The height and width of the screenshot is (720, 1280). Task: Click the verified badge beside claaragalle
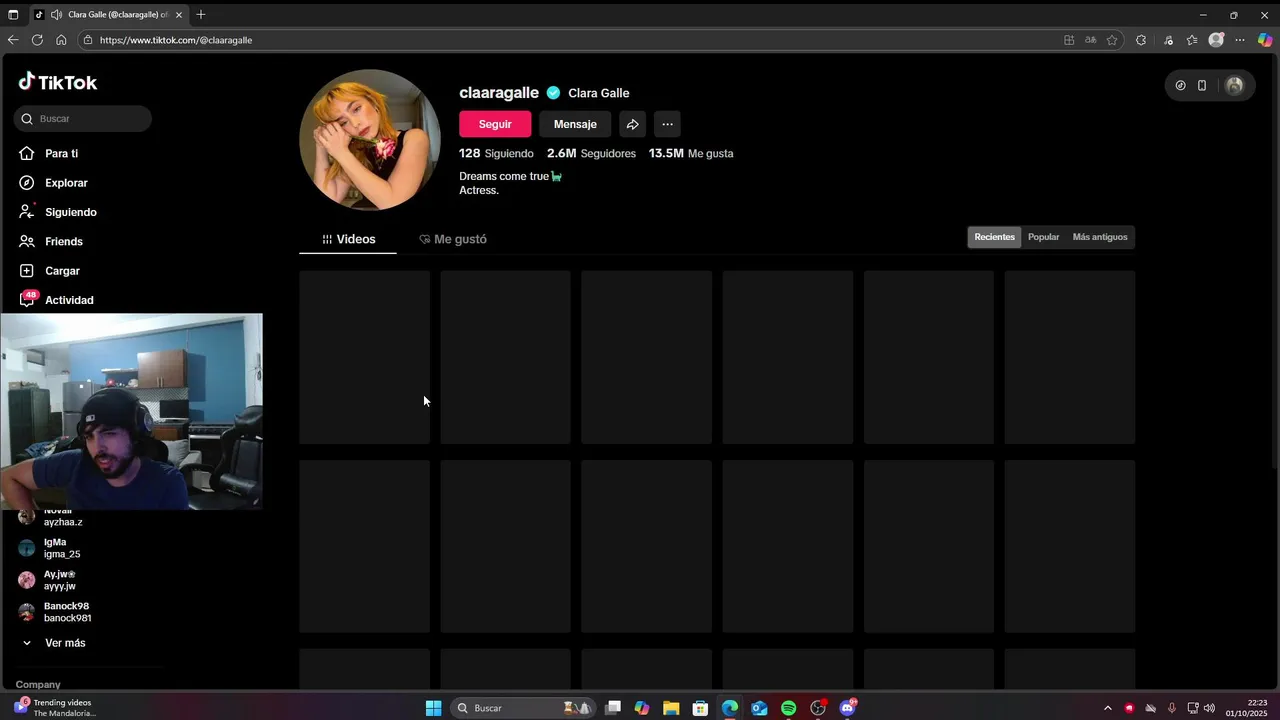click(x=553, y=93)
